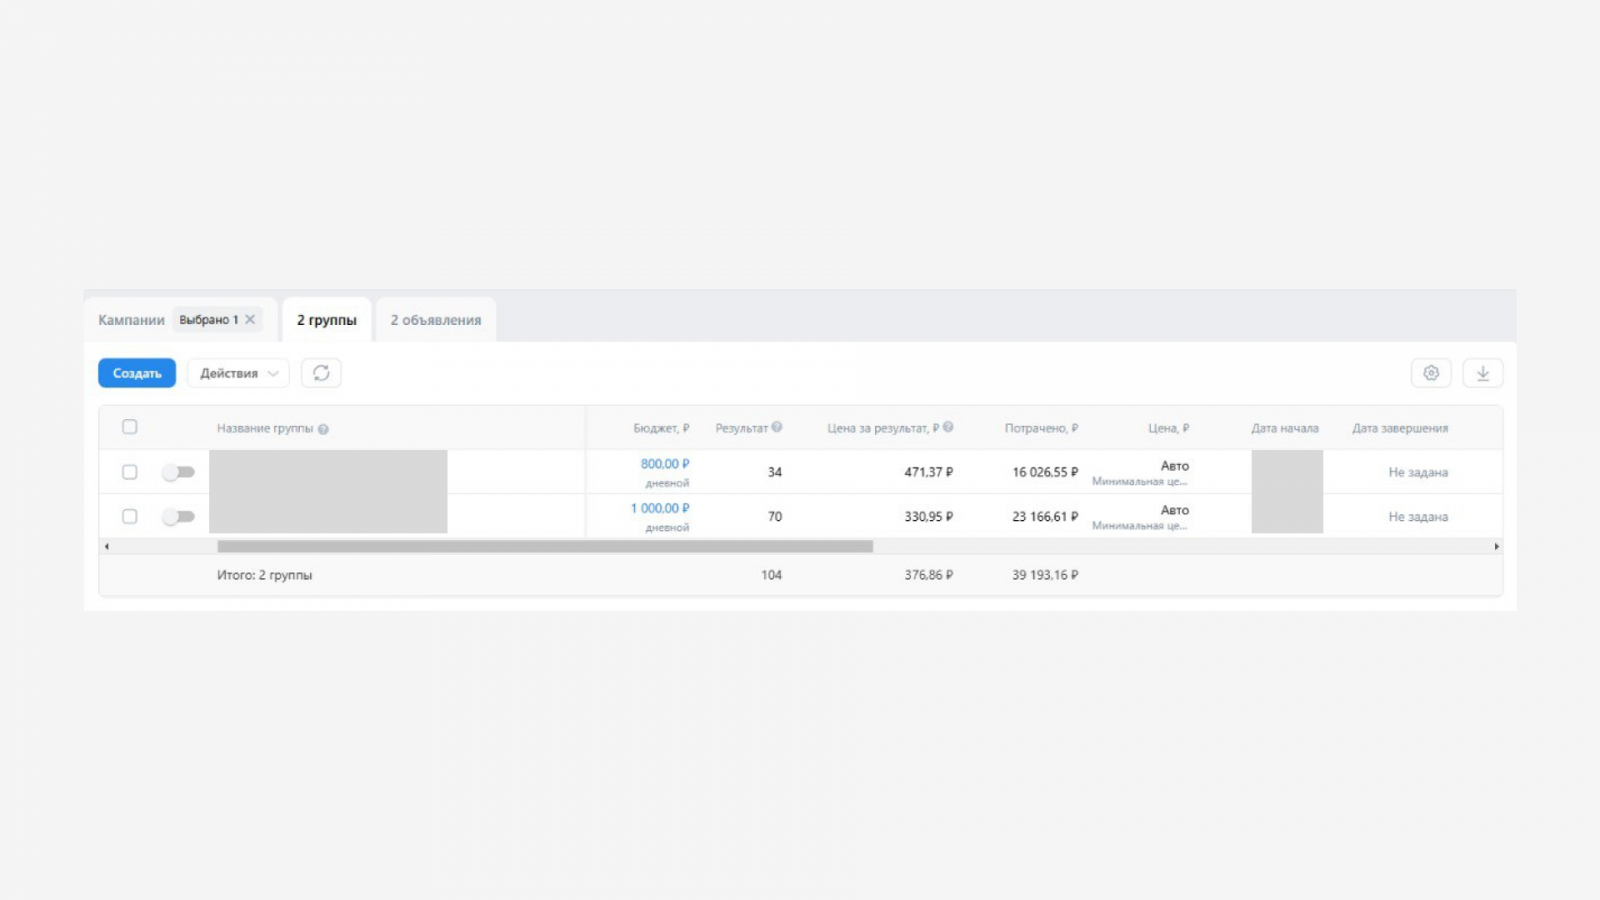This screenshot has height=900, width=1600.
Task: Click the 'Дата начала' column header
Action: pyautogui.click(x=1285, y=428)
